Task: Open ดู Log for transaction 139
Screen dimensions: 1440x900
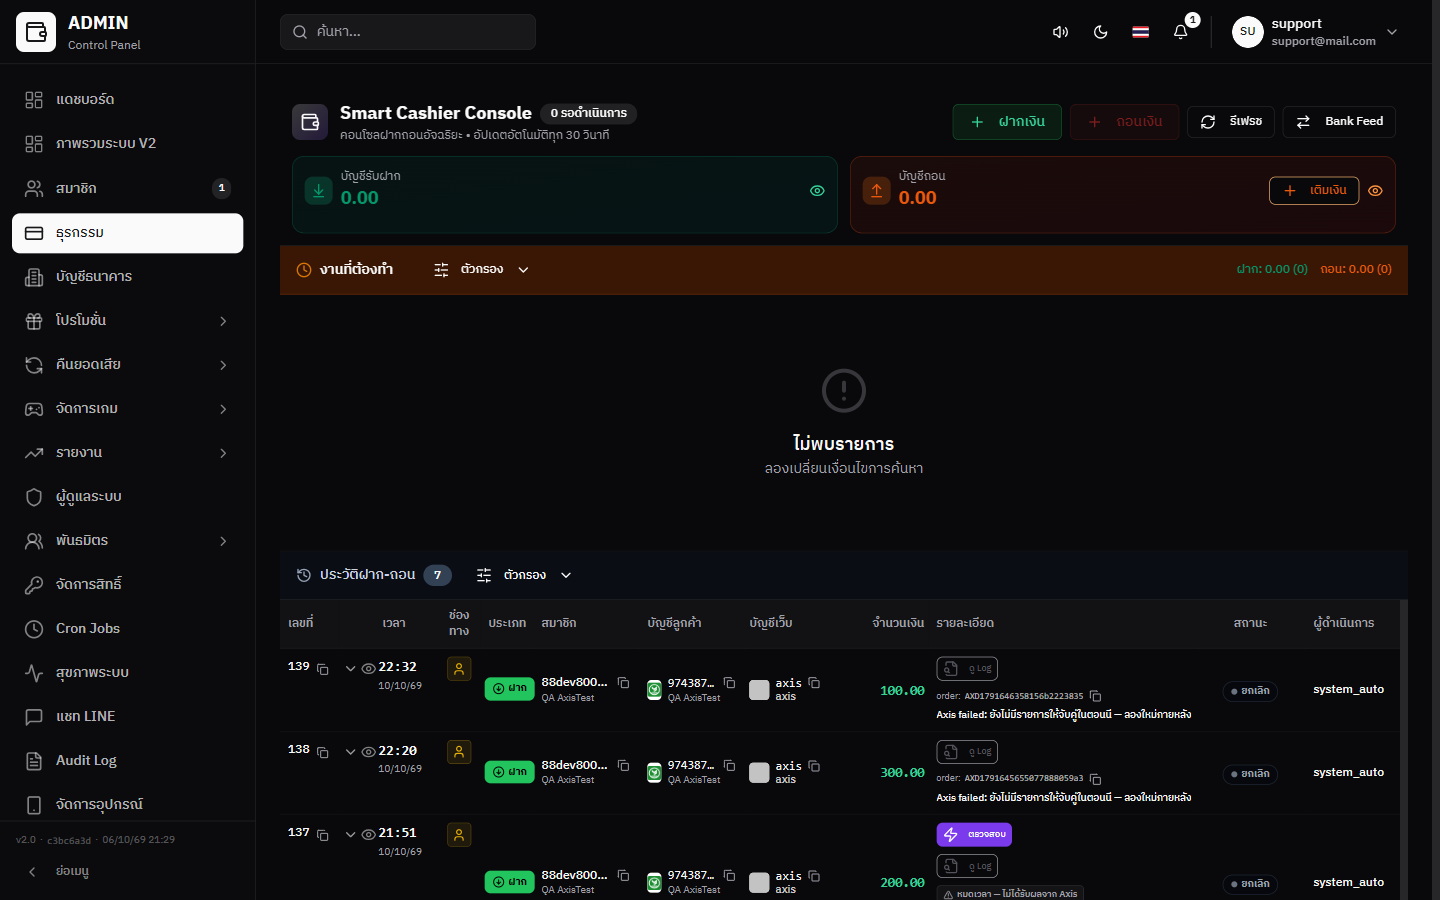Action: [967, 669]
